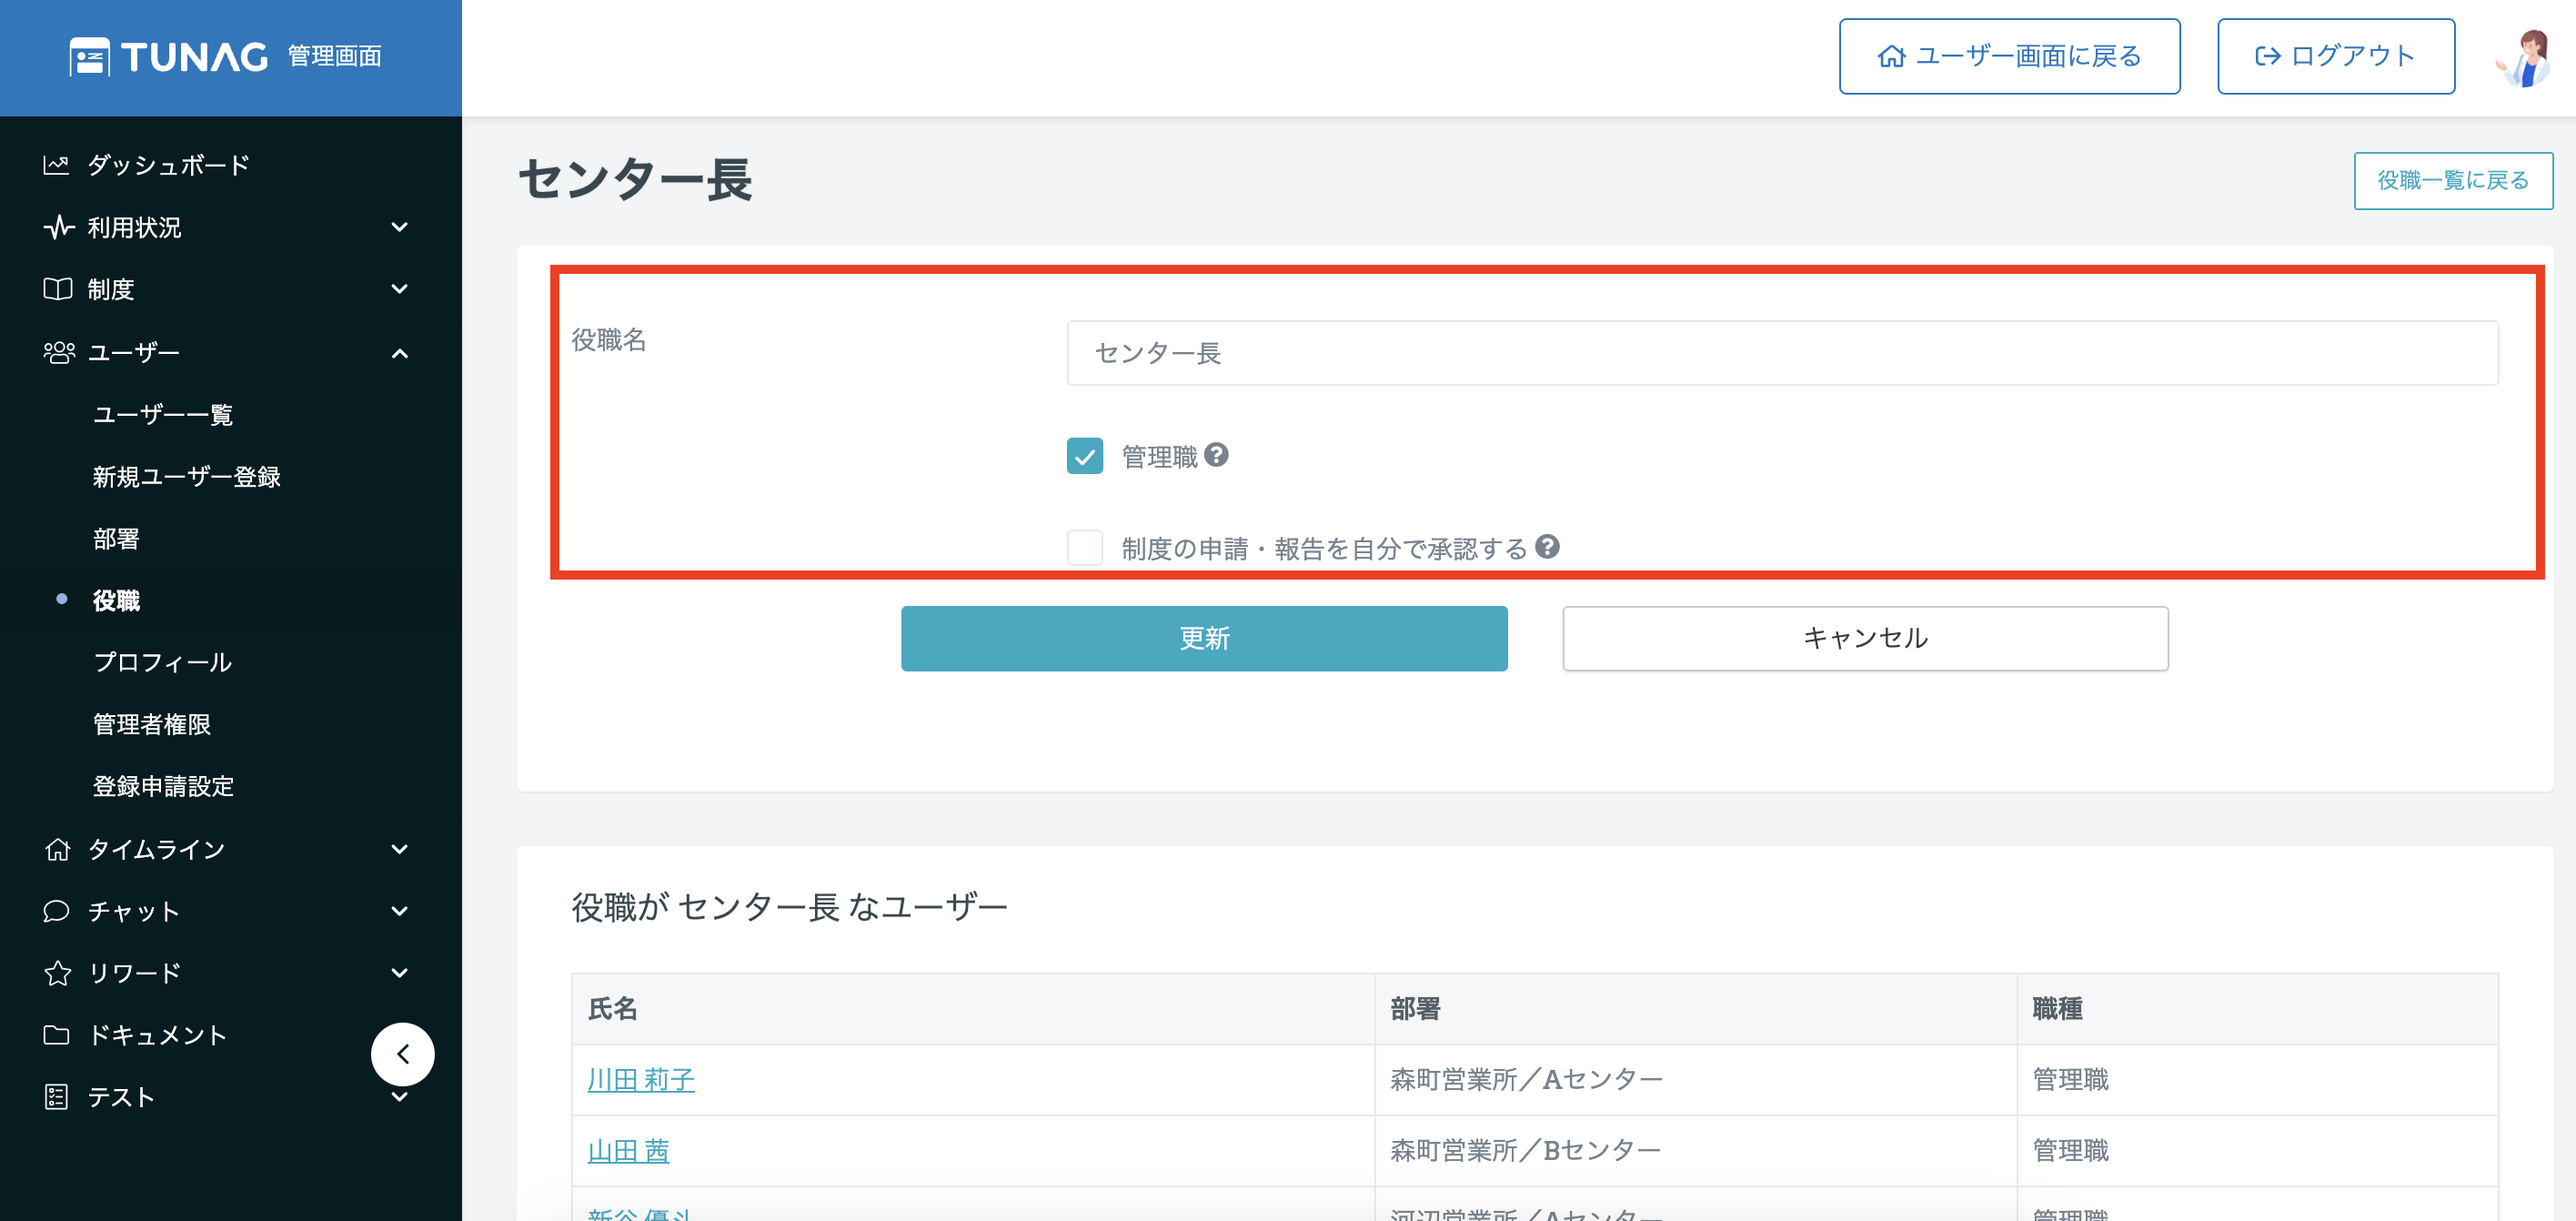The width and height of the screenshot is (2576, 1221).
Task: Click the ドキュメント folder icon
Action: 57,1035
